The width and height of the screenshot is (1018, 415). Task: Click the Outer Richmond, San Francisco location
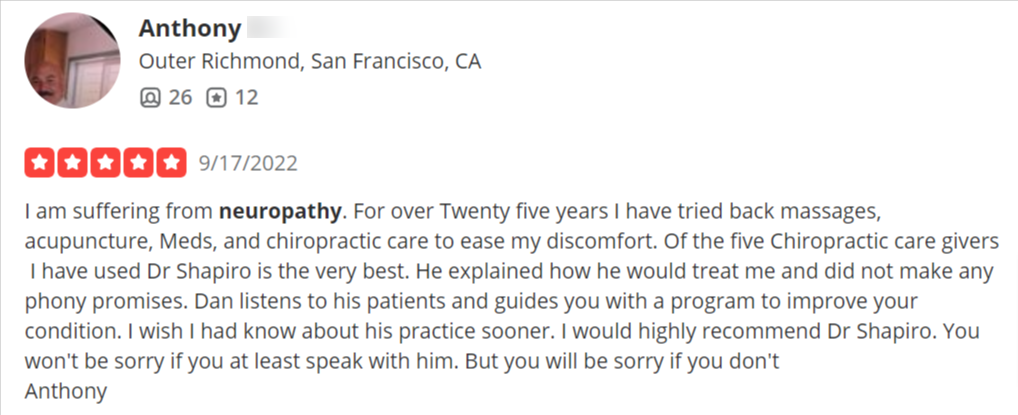coord(310,62)
